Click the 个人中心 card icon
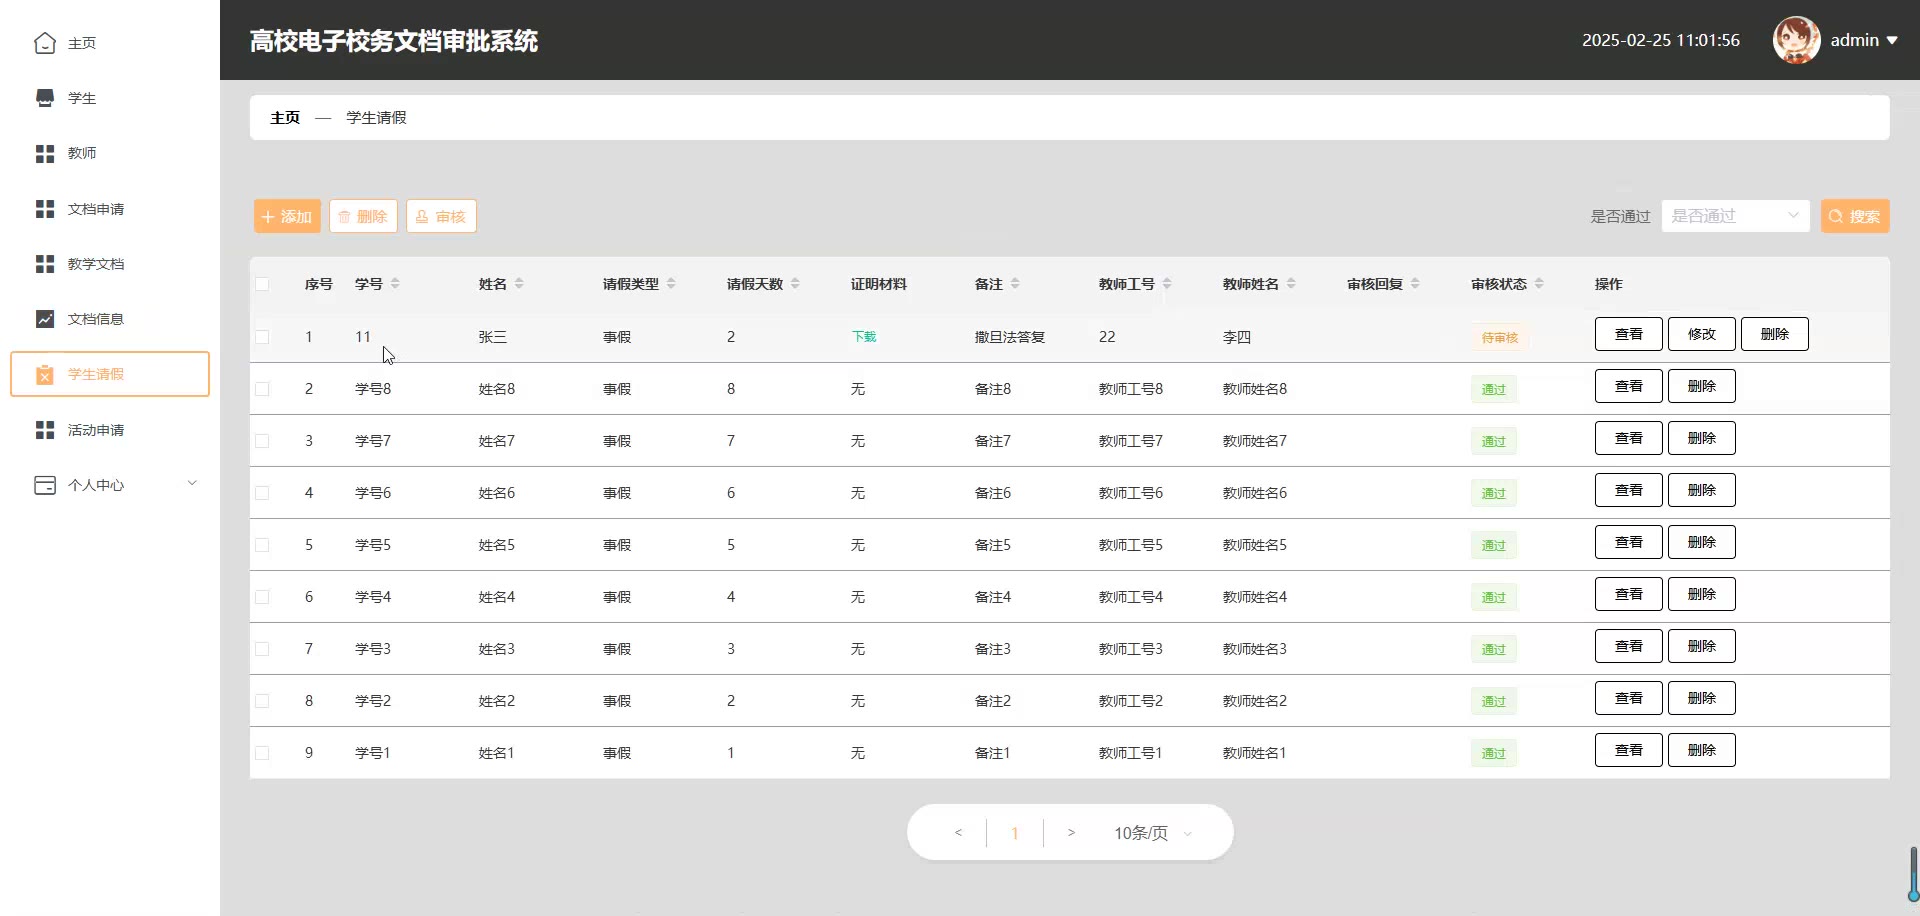 [45, 485]
